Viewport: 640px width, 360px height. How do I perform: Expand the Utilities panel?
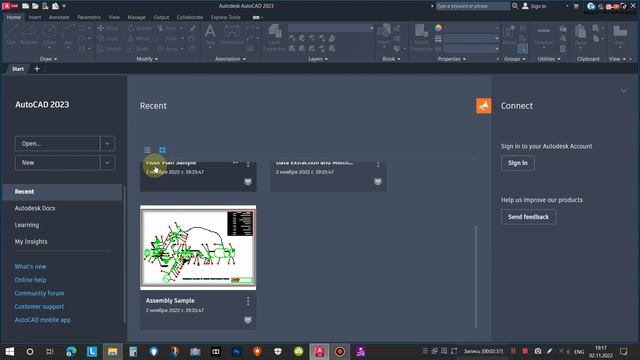pos(549,59)
